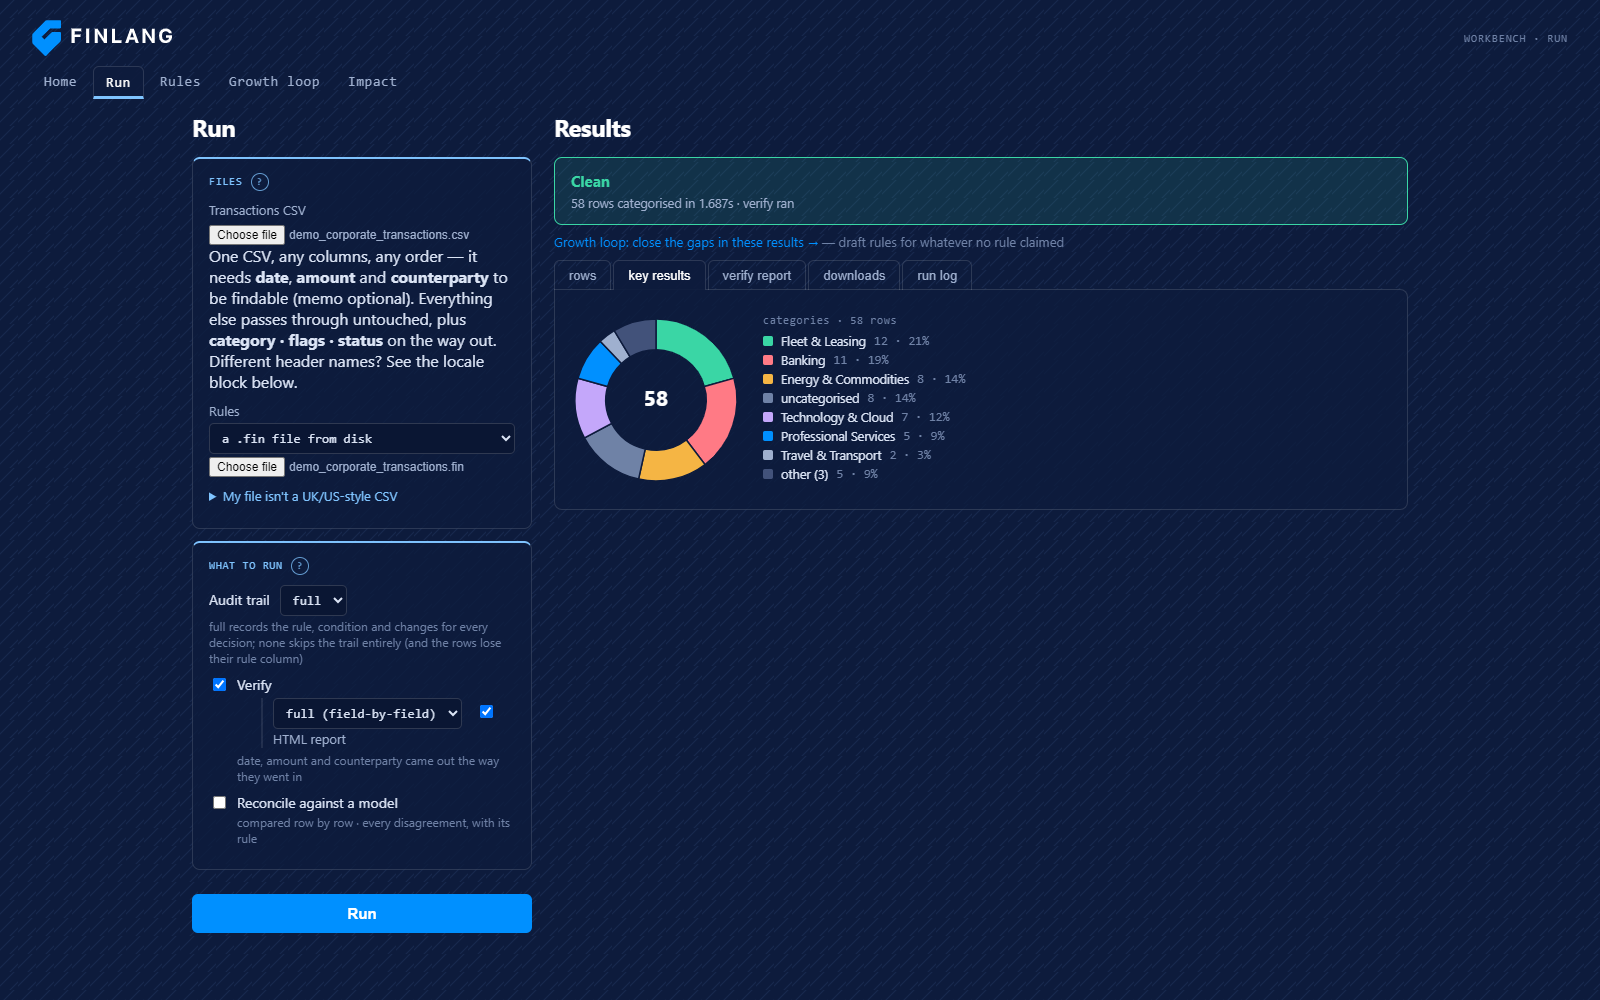This screenshot has height=1000, width=1600.
Task: Open the Impact nav tab
Action: pyautogui.click(x=372, y=82)
